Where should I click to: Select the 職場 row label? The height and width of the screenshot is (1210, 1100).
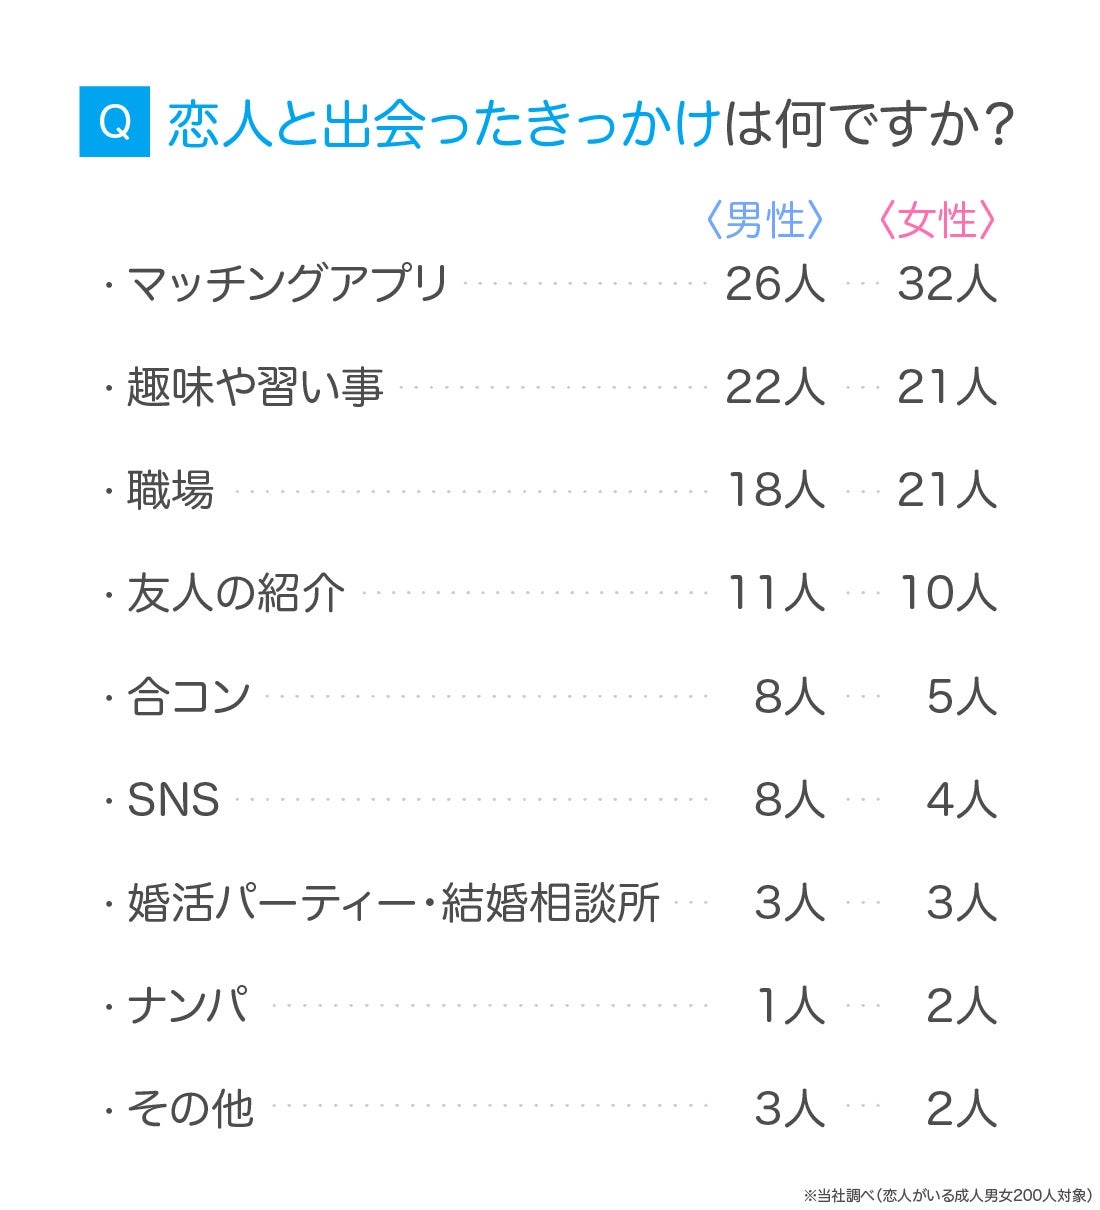pos(170,490)
